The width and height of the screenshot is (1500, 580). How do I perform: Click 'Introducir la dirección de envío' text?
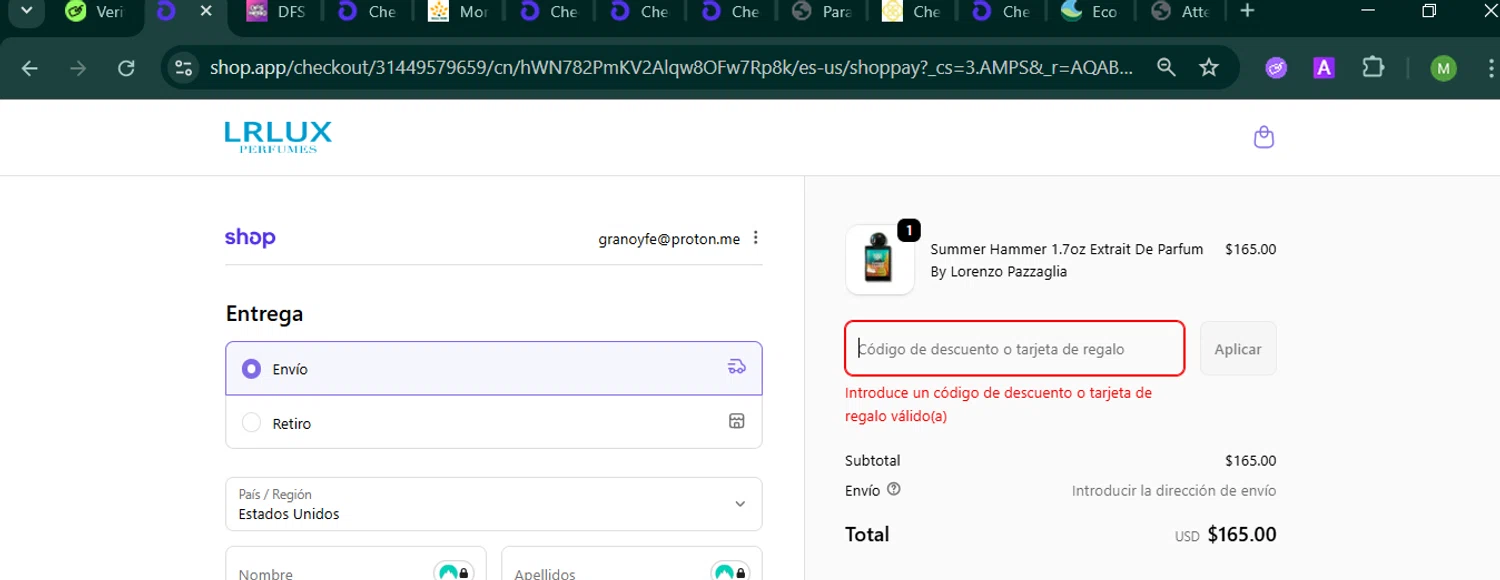pyautogui.click(x=1174, y=491)
